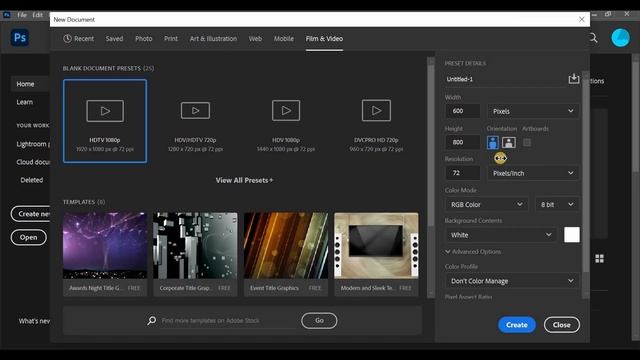Click the Photoshop Ps home logo
640x360 pixels.
pos(20,38)
